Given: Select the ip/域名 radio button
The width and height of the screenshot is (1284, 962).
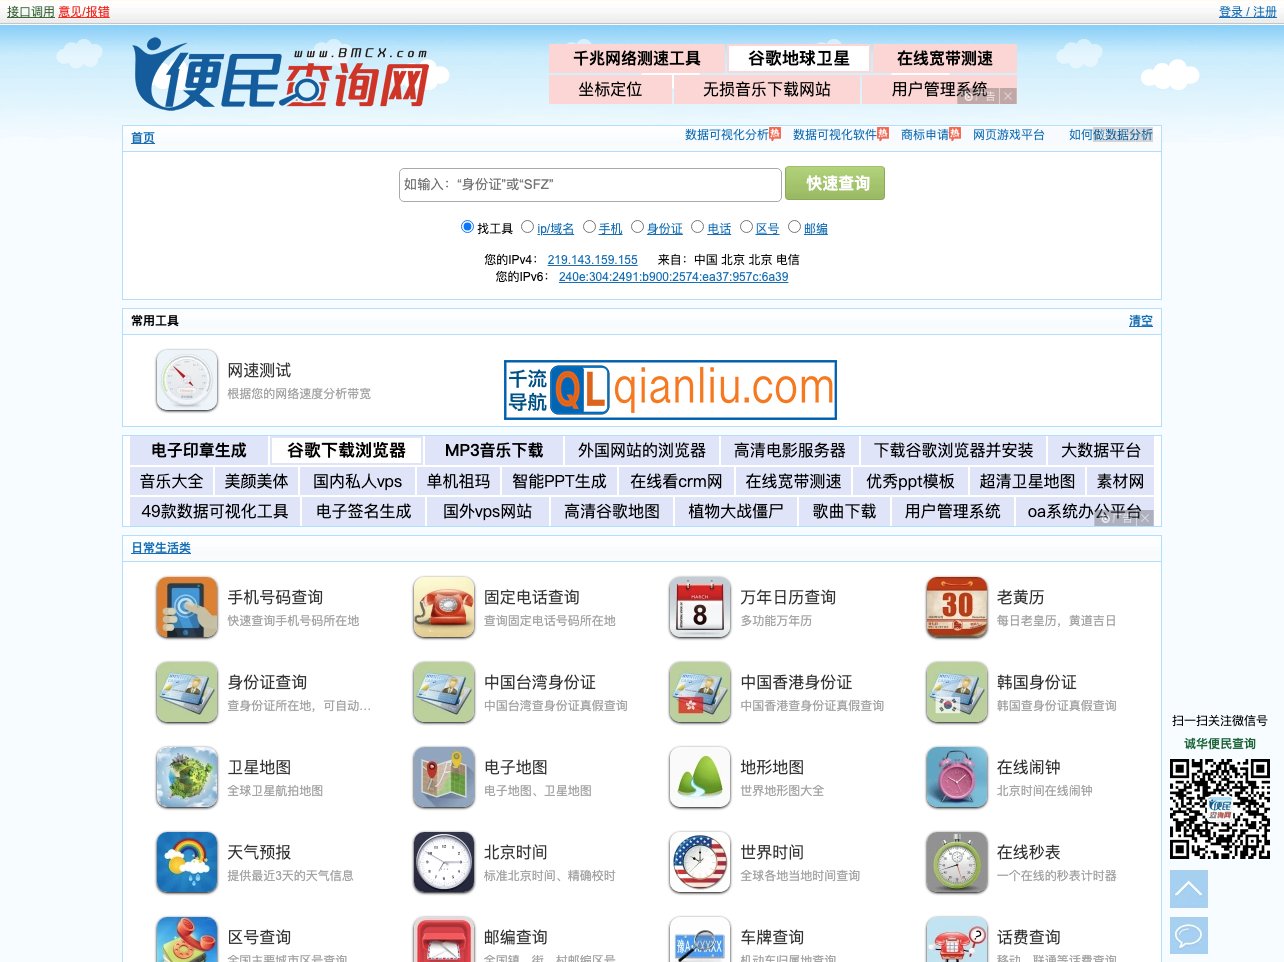Looking at the screenshot, I should [x=527, y=227].
